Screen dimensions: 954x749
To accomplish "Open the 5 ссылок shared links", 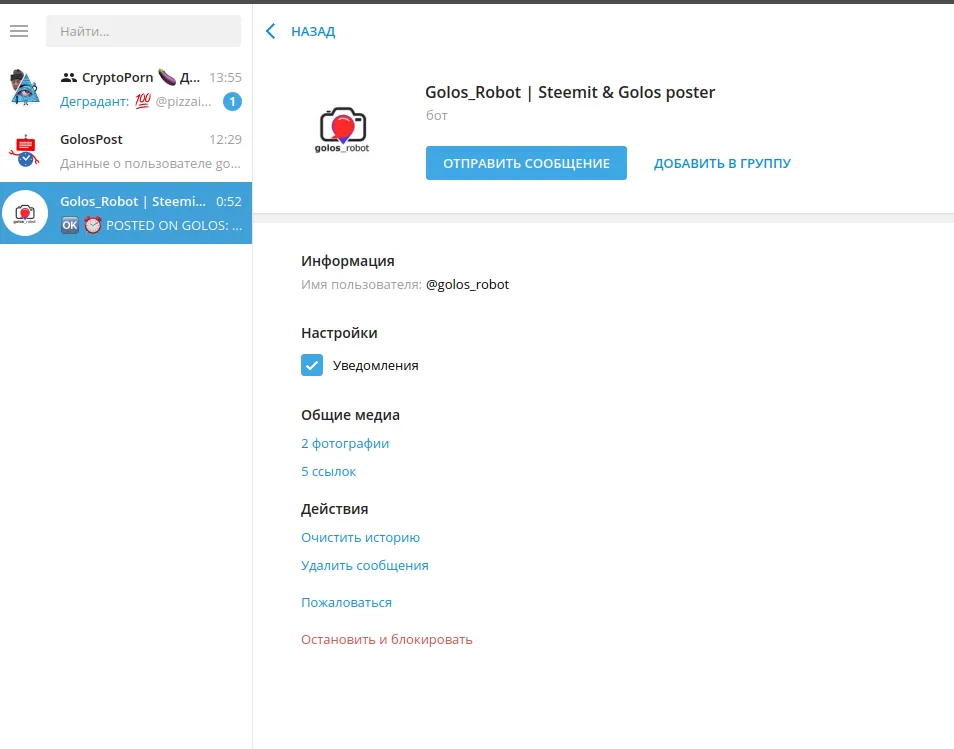I will [x=329, y=472].
